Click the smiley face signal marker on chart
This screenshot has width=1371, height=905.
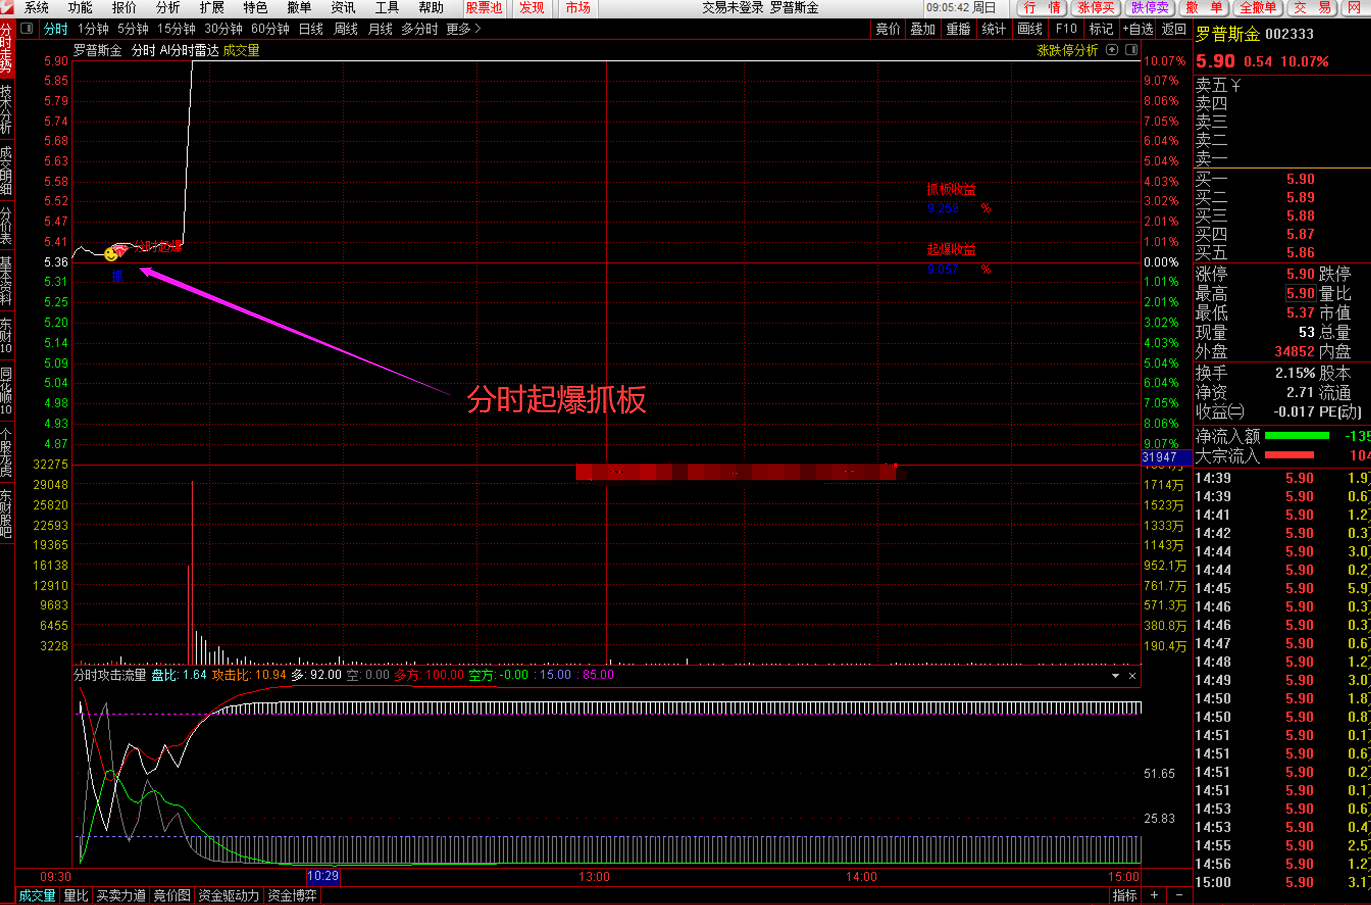point(111,254)
